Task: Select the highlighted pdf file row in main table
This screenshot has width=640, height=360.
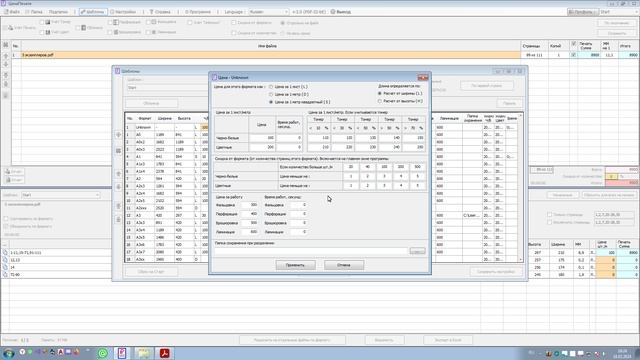Action: pos(271,55)
